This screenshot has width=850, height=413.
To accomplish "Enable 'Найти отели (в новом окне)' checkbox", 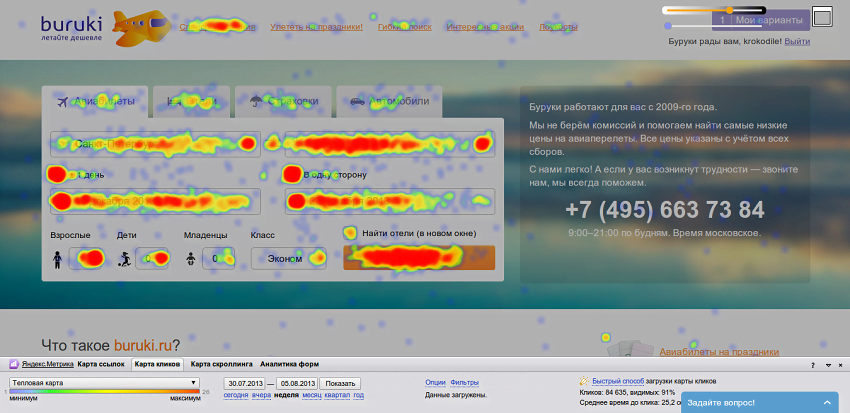I will pyautogui.click(x=350, y=233).
